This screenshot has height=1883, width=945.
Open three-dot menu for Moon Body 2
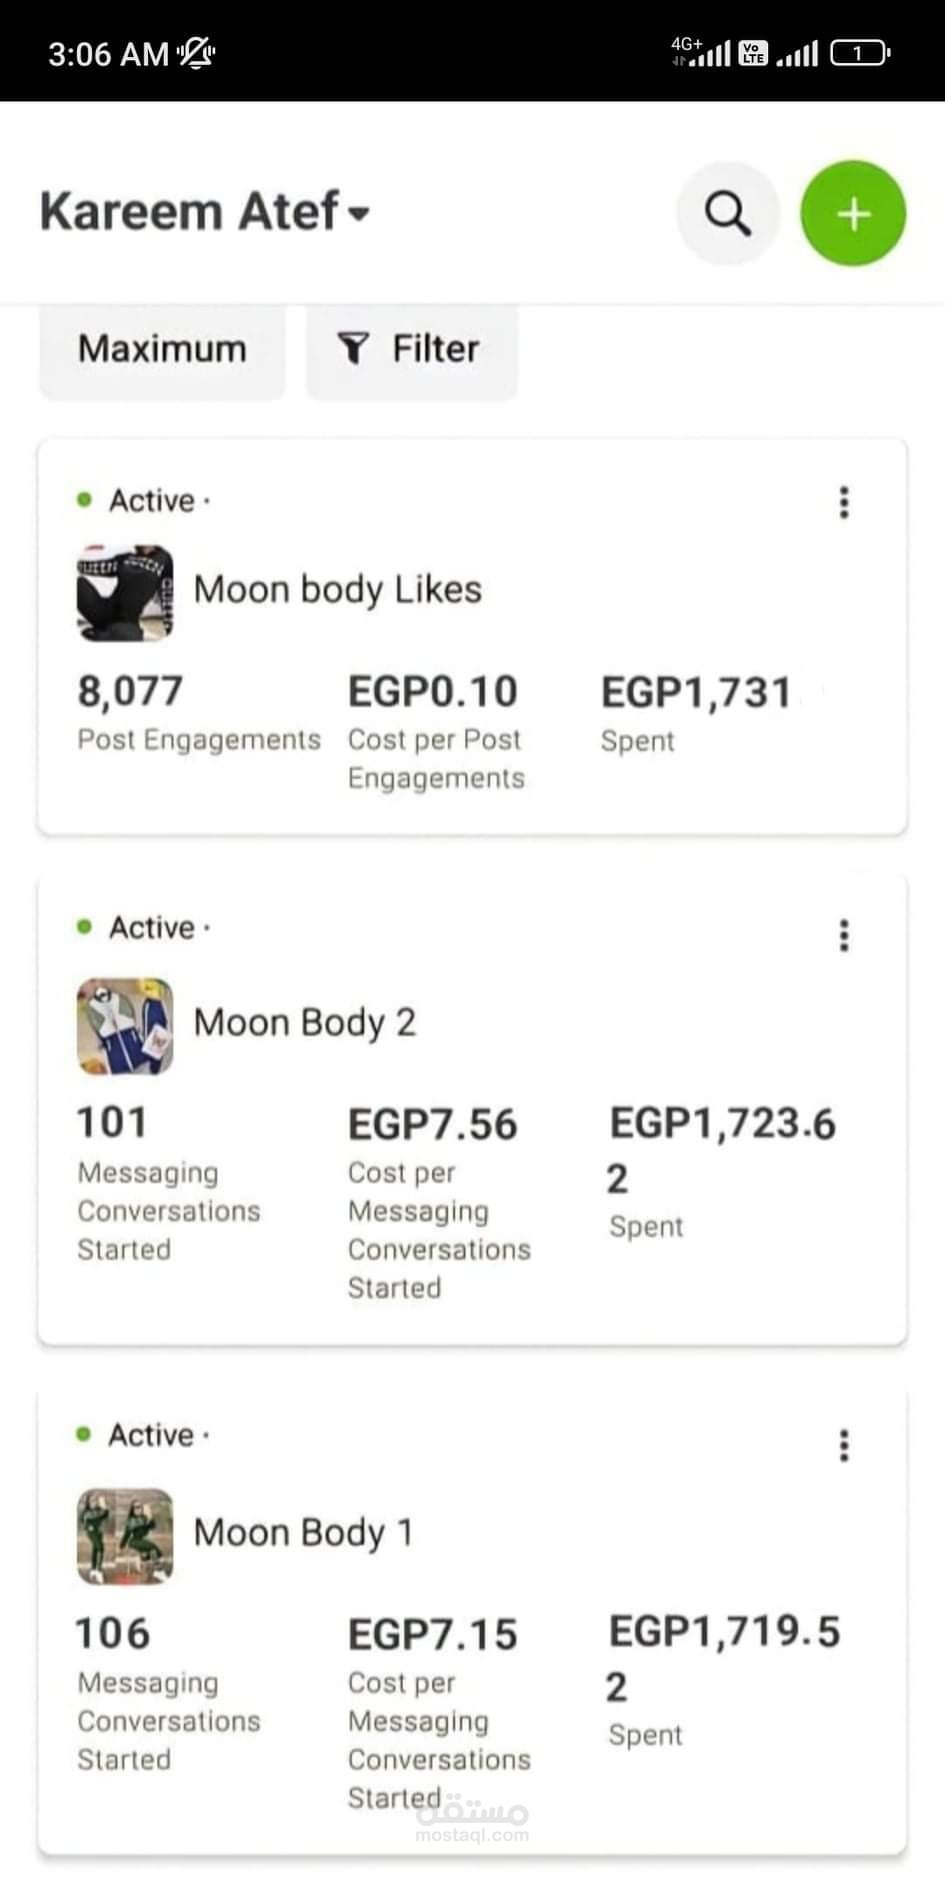[844, 936]
